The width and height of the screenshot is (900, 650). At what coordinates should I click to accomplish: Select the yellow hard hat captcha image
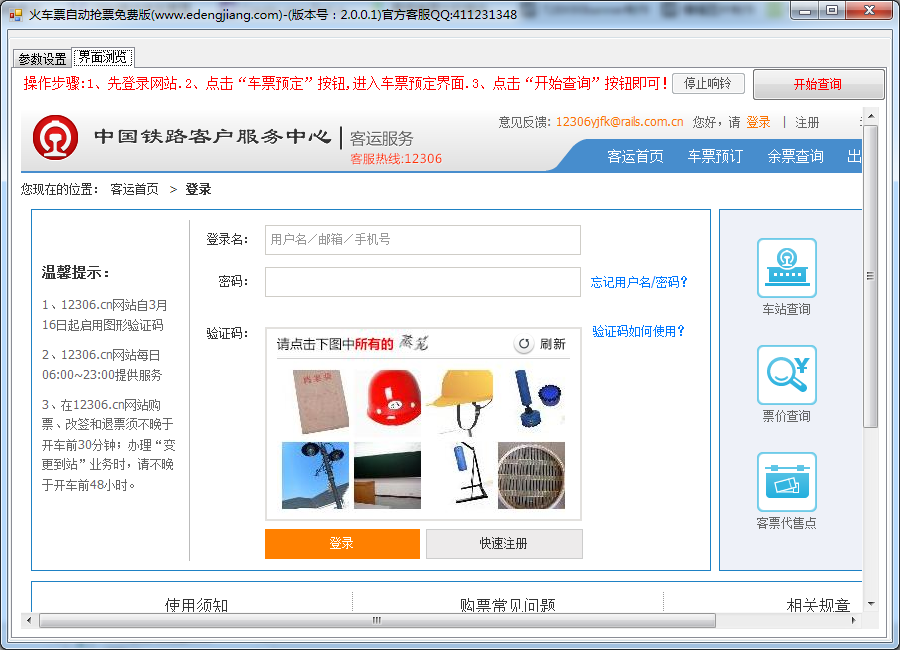[x=459, y=399]
